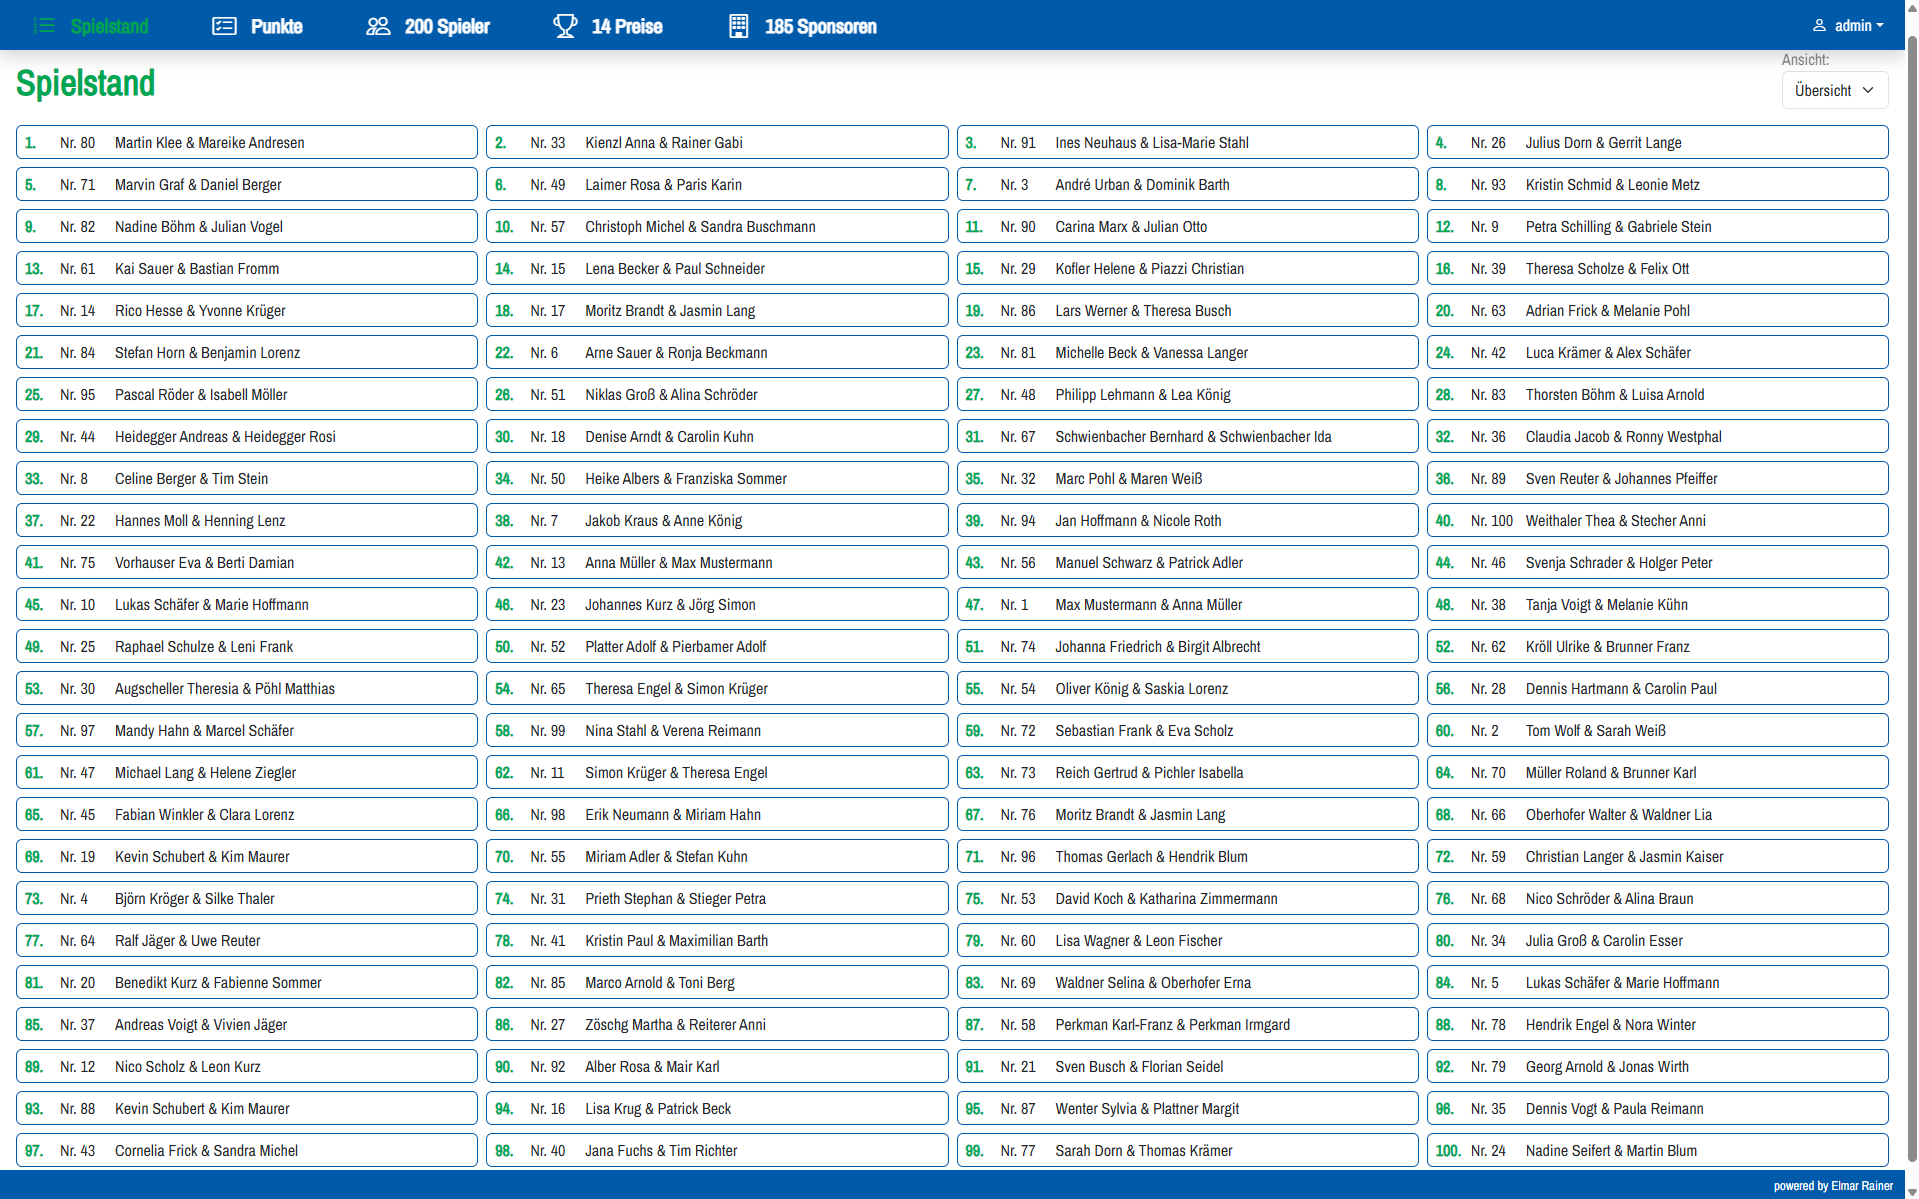Click the players group icon
This screenshot has height=1199, width=1919.
point(378,26)
